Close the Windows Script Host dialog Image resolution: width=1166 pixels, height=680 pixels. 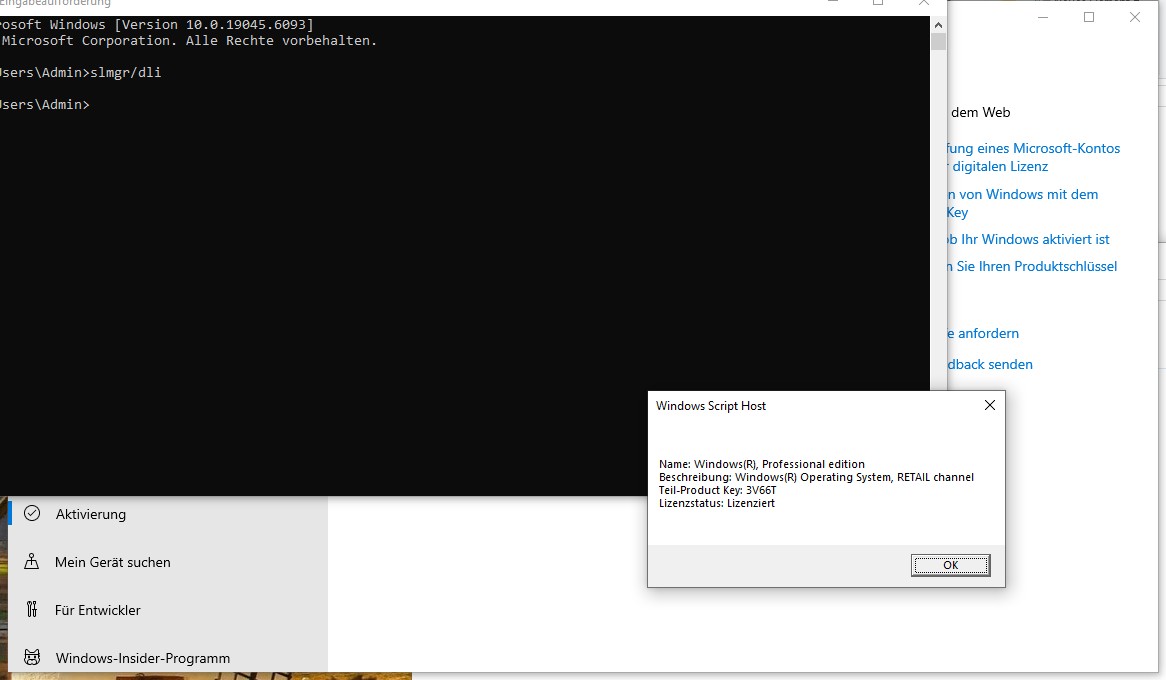pos(990,405)
